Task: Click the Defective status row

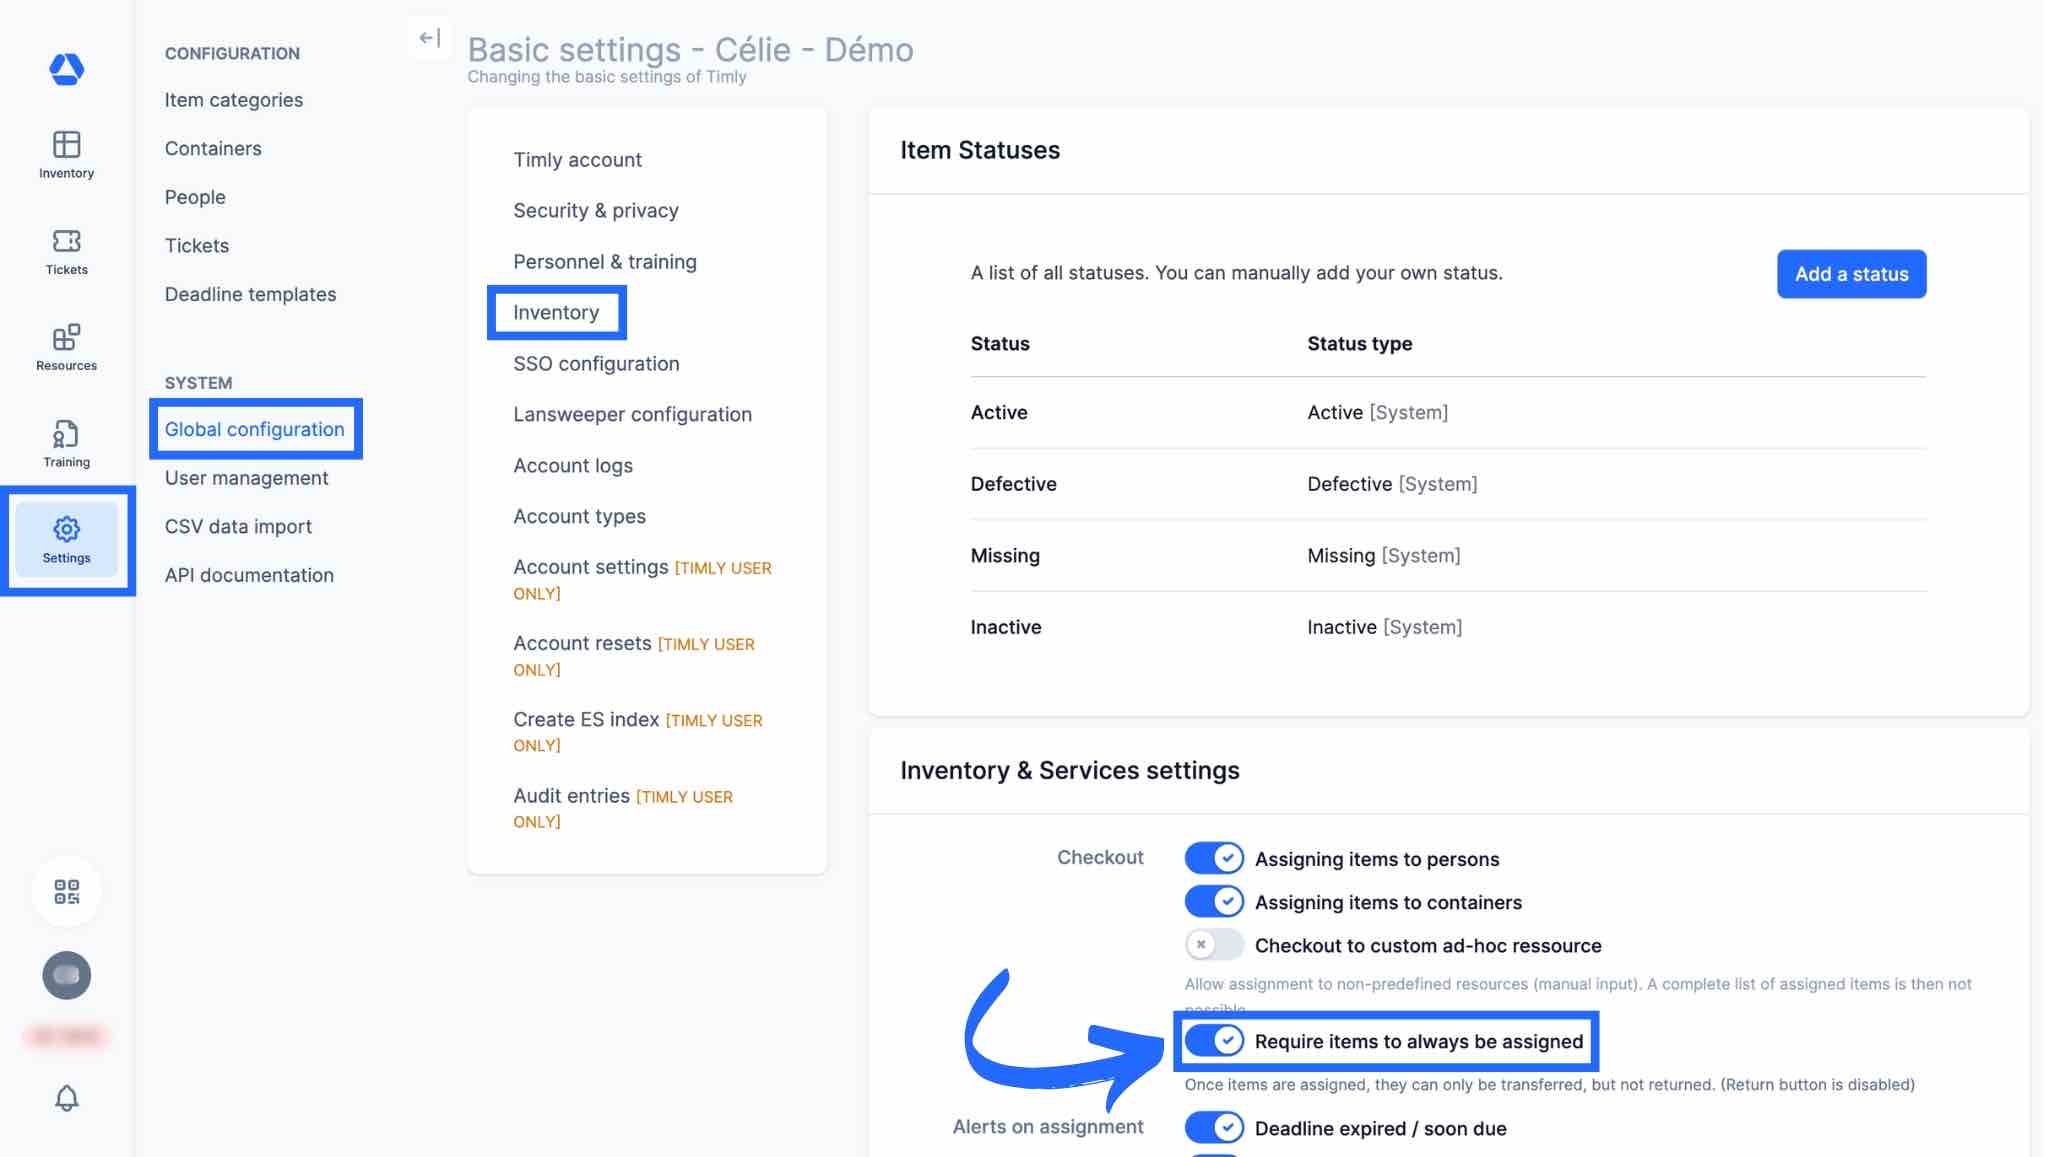Action: [1448, 484]
